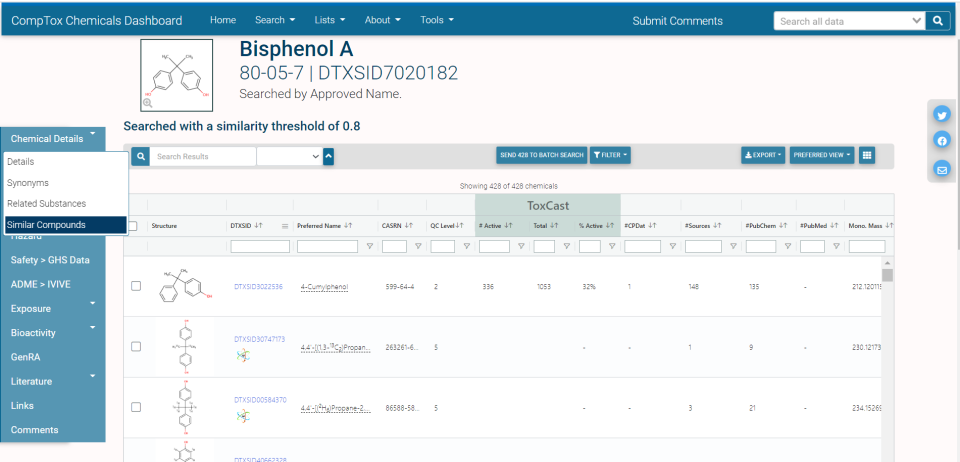The height and width of the screenshot is (462, 960).
Task: Click the # Active filter funnel icon
Action: click(x=521, y=247)
